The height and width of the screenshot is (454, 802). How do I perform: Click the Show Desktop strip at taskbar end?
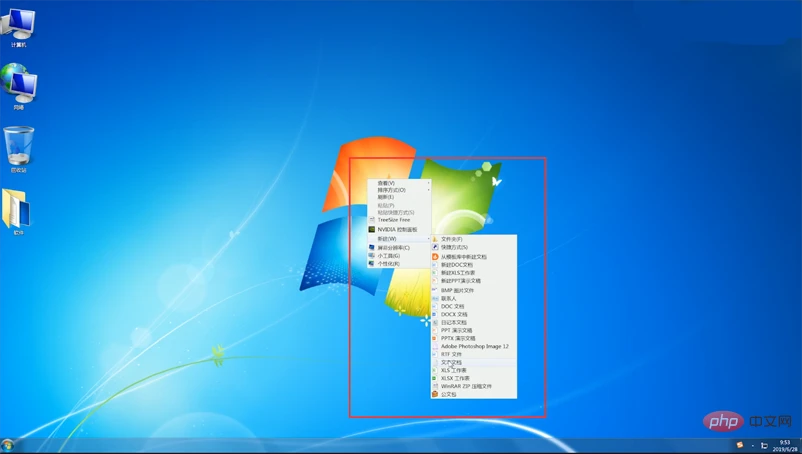799,445
